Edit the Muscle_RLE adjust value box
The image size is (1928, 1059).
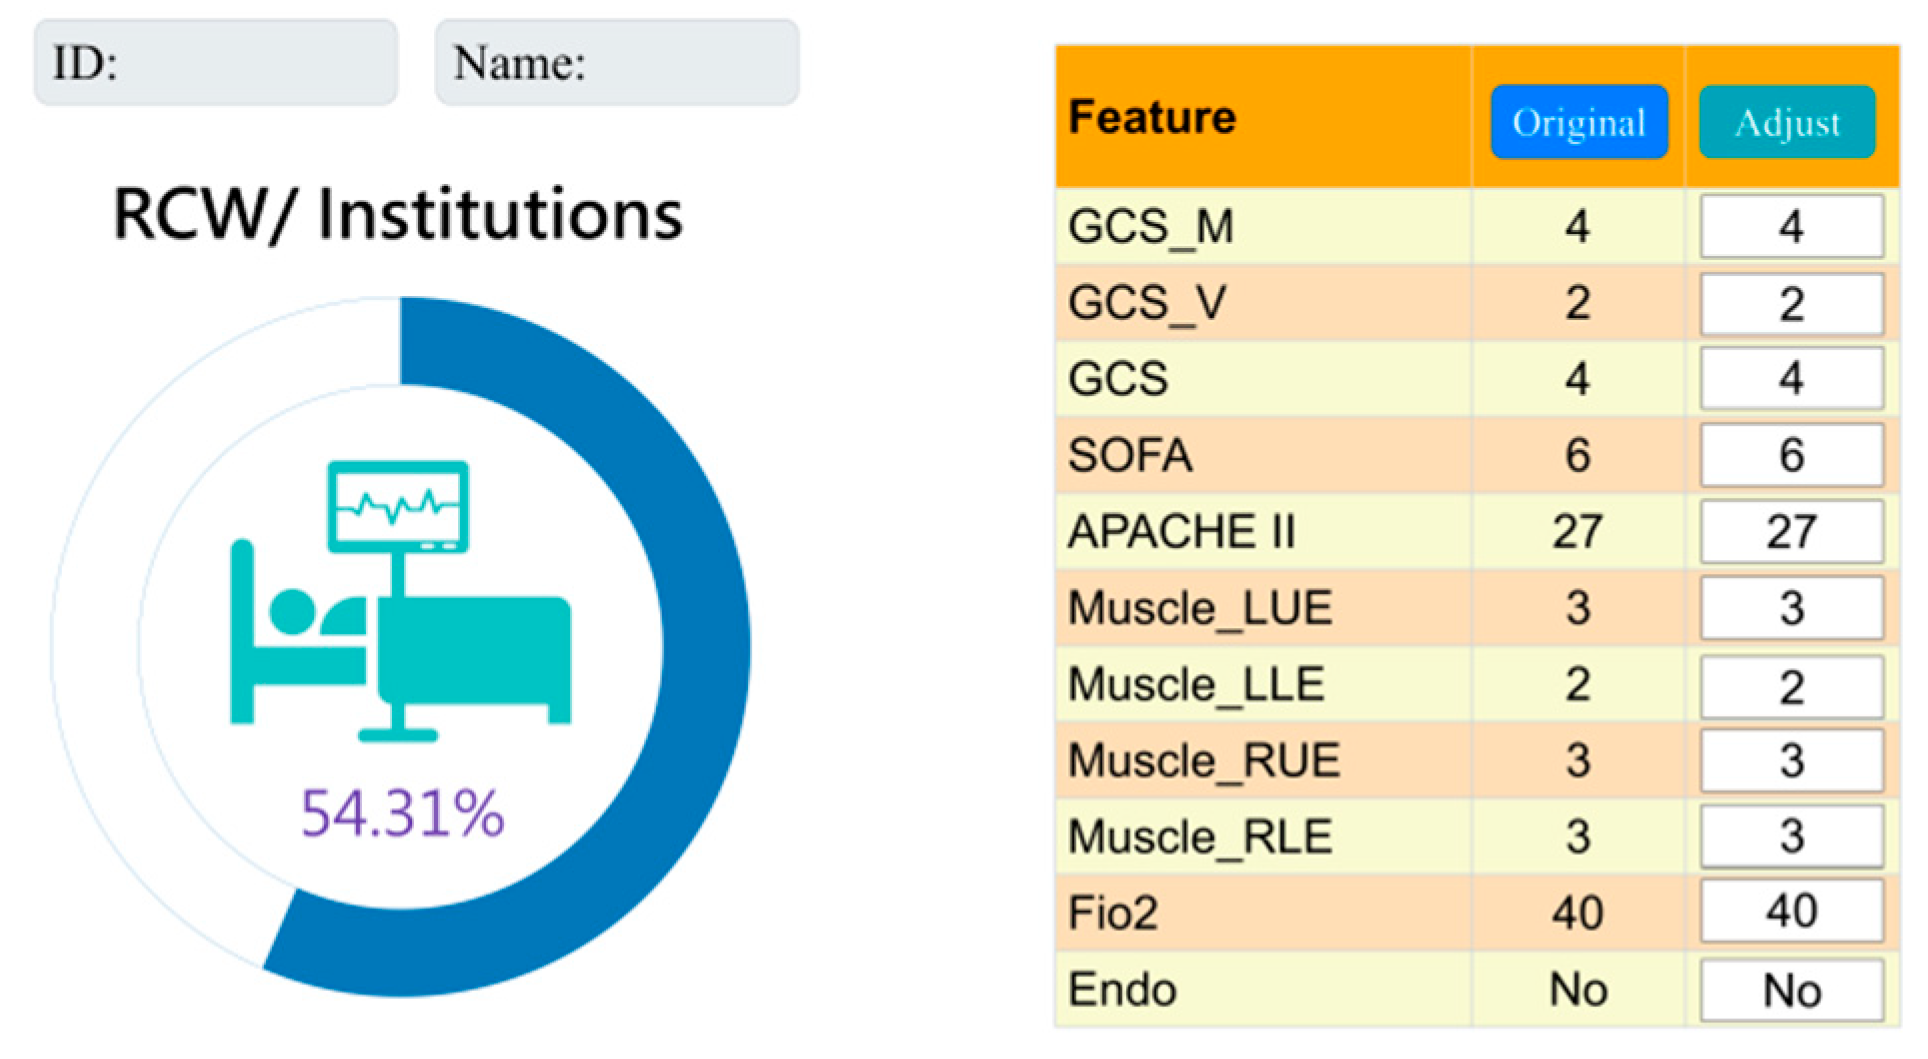pos(1791,837)
